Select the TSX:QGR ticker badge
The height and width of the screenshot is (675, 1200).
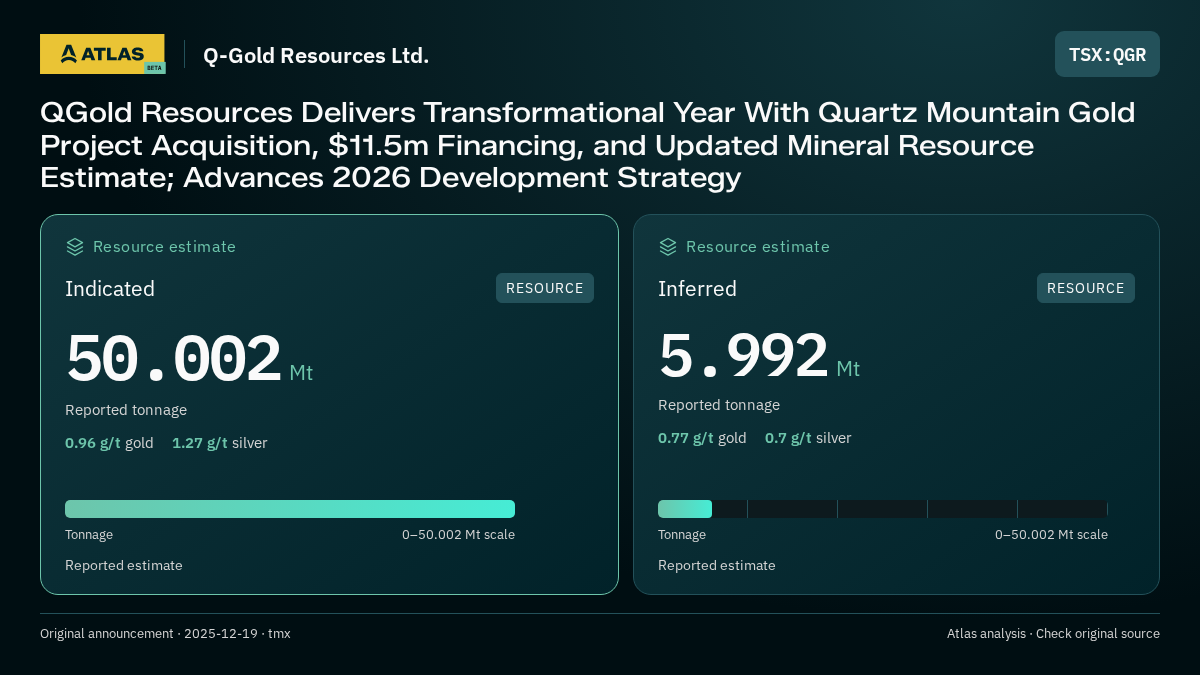point(1107,54)
